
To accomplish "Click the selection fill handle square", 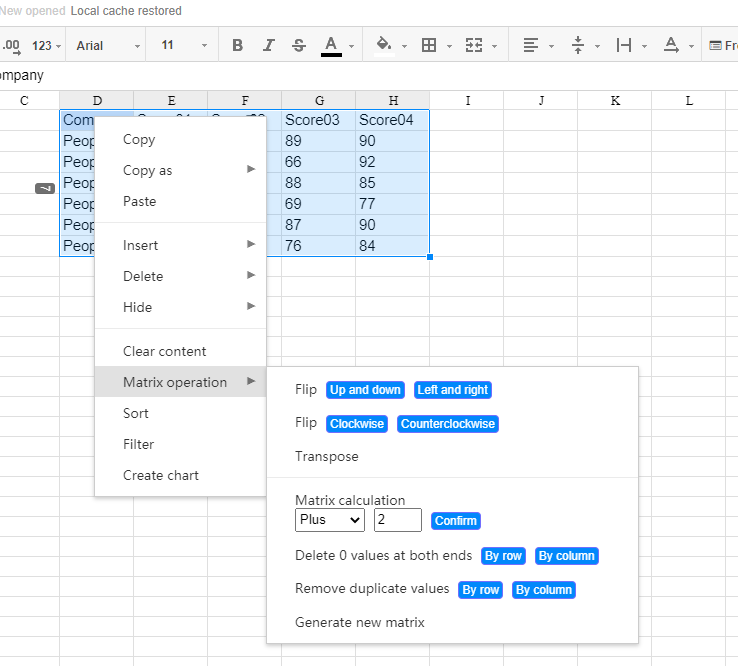I will pos(430,257).
